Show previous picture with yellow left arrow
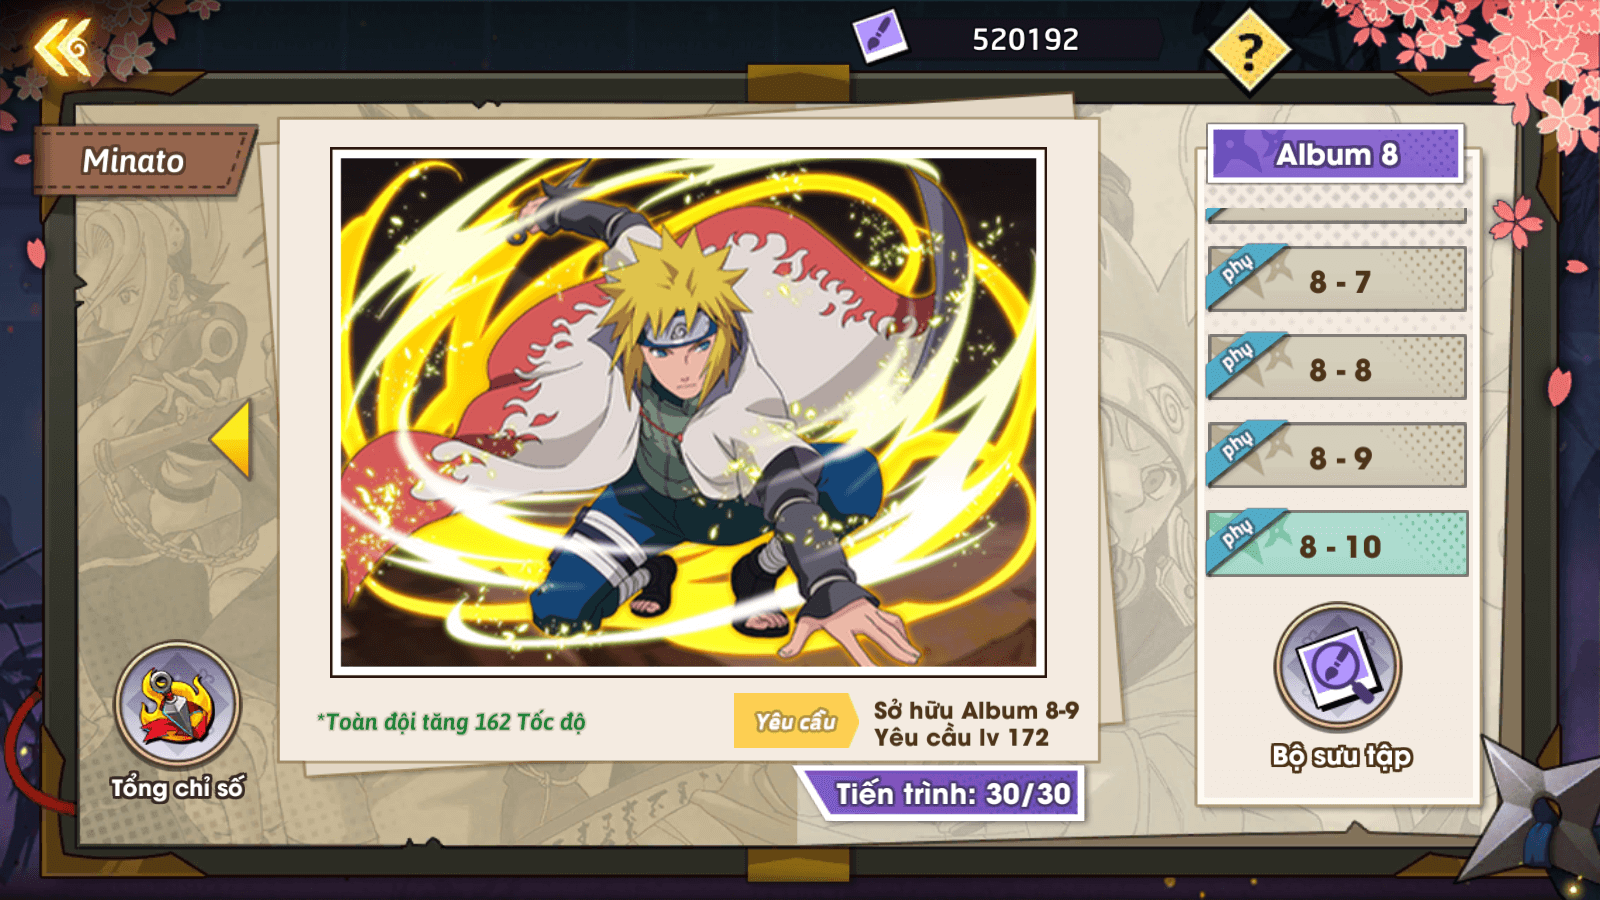Screen dimensions: 1600x900 pos(231,439)
